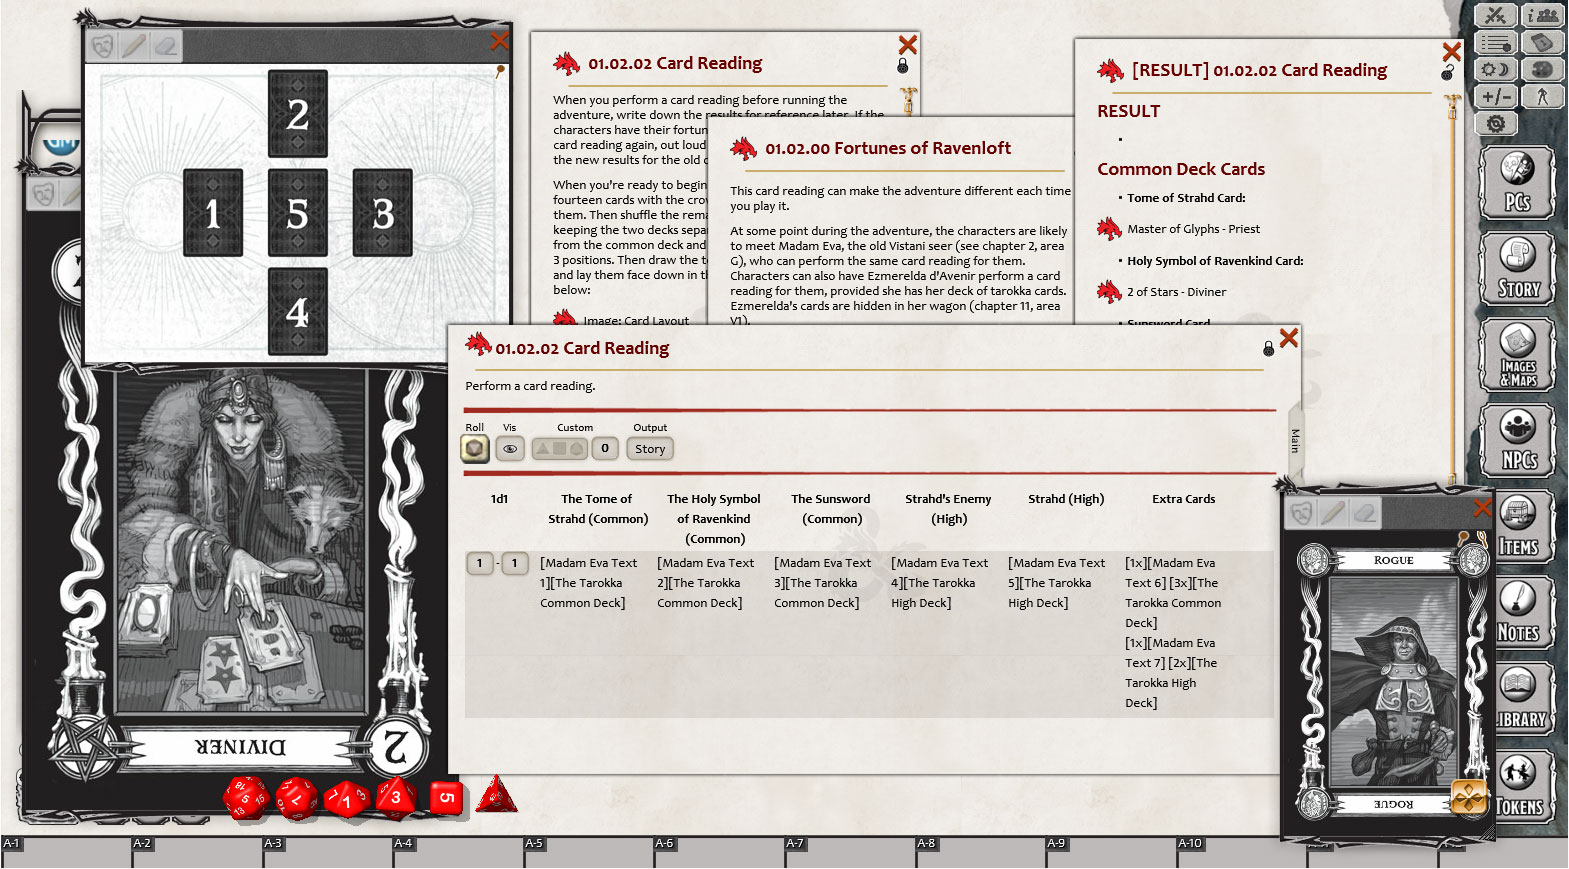
Task: Cycle the Output setting labeled Story
Action: pyautogui.click(x=650, y=449)
